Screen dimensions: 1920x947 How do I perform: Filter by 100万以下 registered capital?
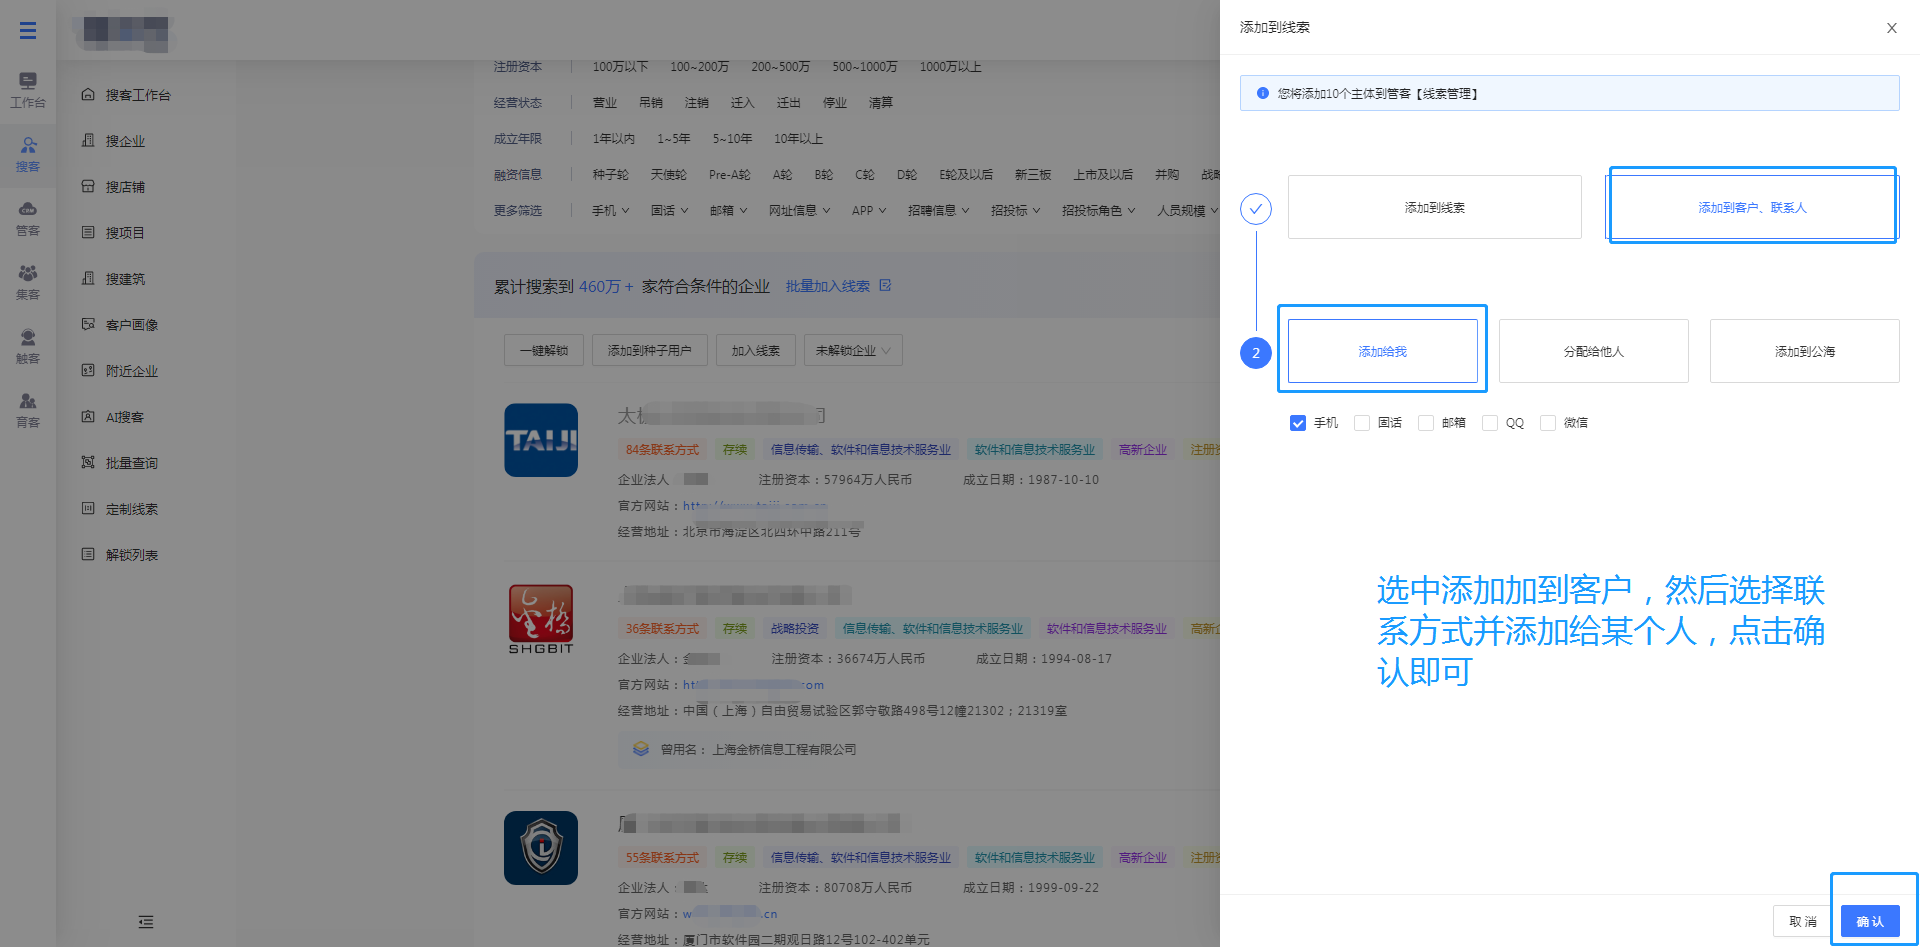tap(620, 67)
